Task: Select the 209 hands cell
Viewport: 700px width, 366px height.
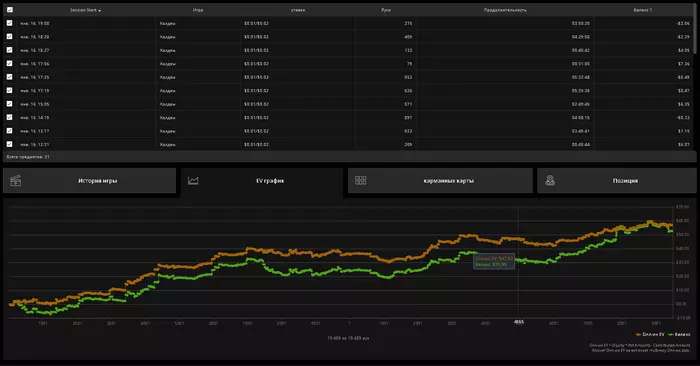Action: tap(408, 145)
